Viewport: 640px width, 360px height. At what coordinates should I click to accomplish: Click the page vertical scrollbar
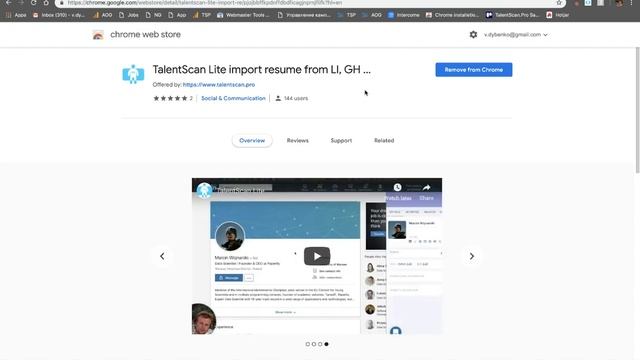(637, 110)
